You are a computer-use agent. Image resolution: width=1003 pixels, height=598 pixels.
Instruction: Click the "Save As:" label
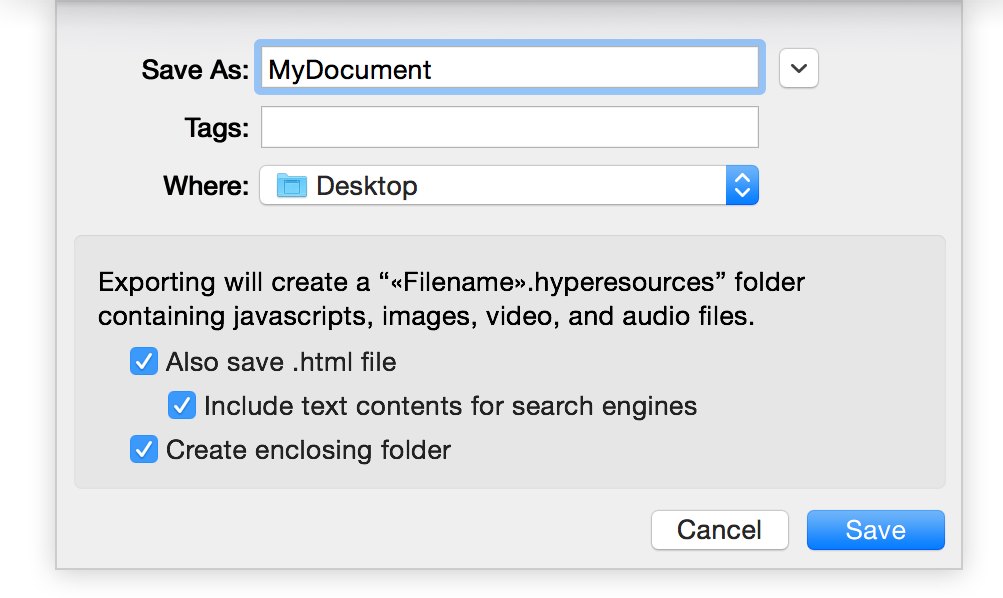pyautogui.click(x=195, y=69)
